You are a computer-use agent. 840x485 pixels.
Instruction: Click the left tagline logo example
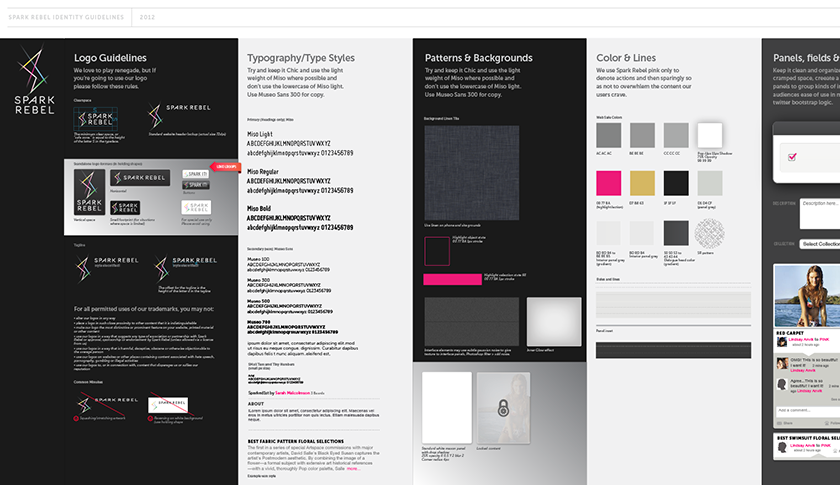[x=107, y=267]
